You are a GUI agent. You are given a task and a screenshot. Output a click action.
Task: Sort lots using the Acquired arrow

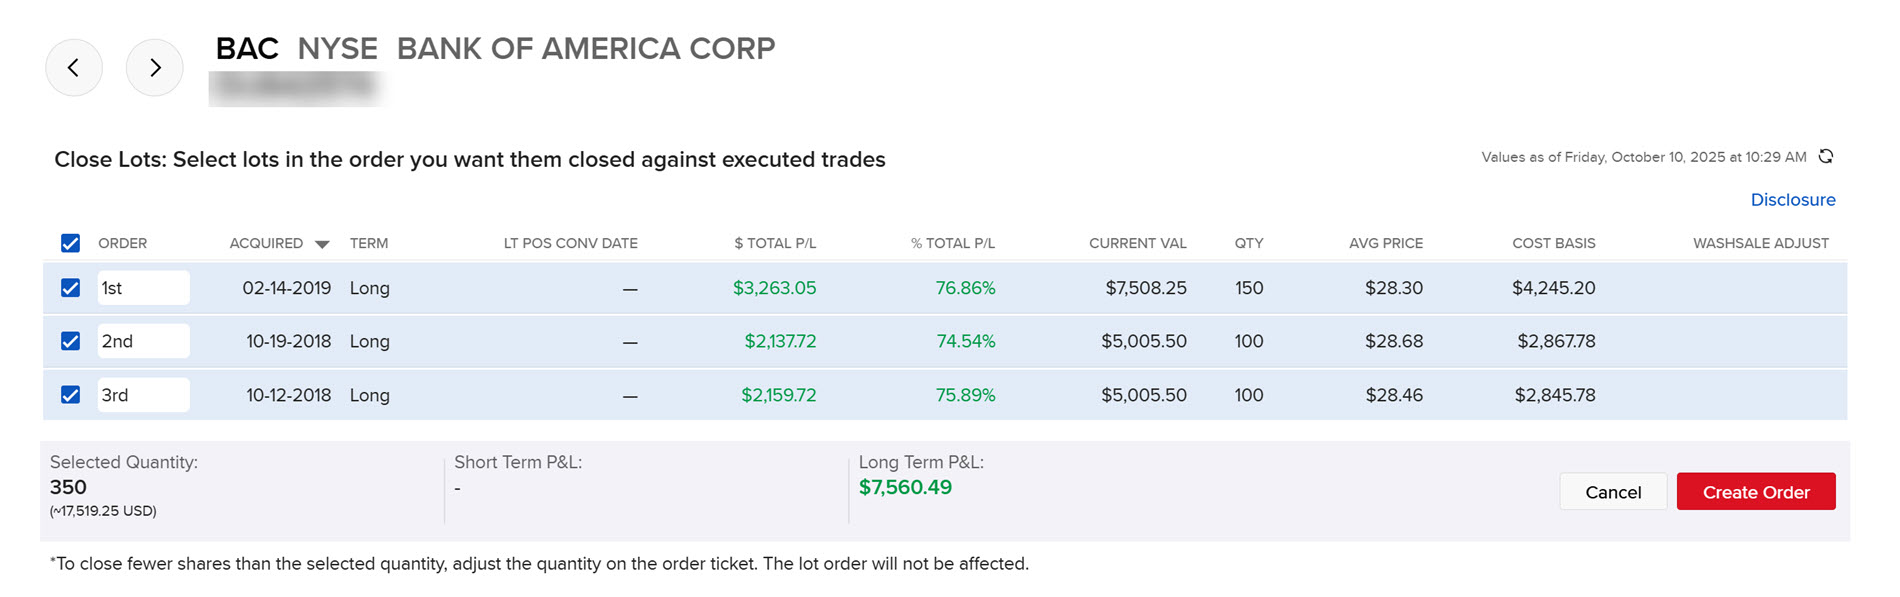point(322,244)
